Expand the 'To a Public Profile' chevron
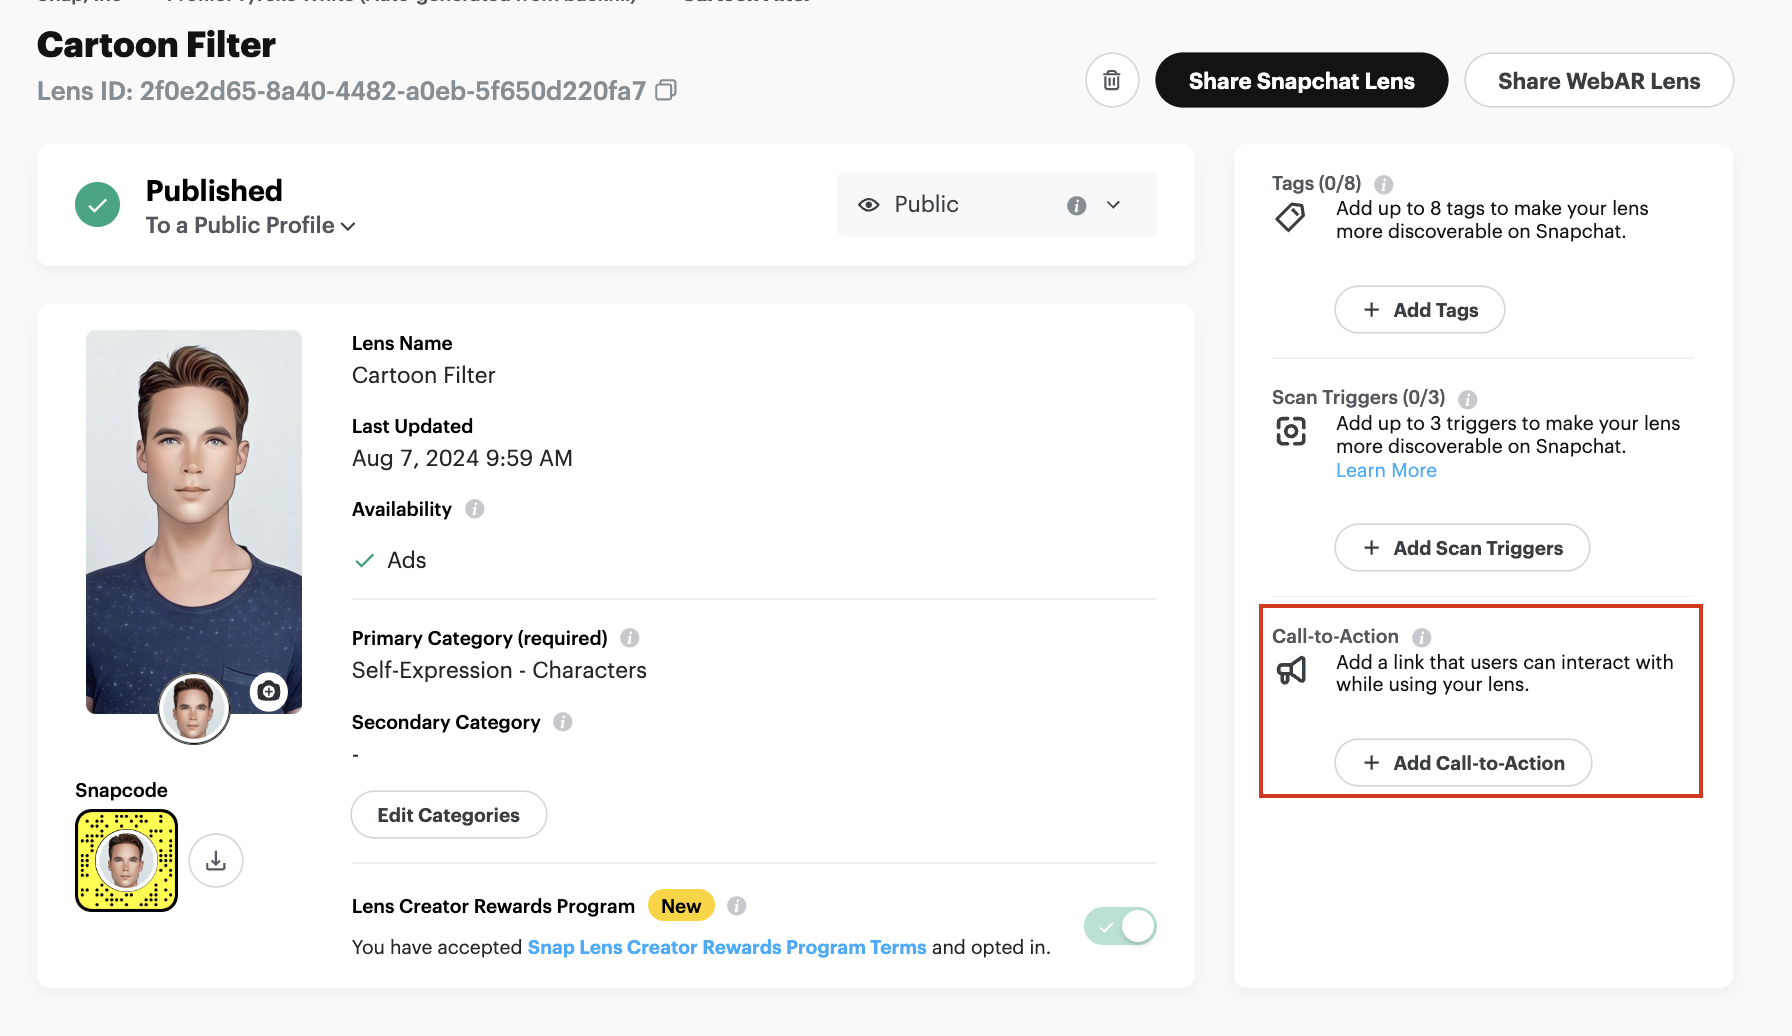The image size is (1792, 1036). click(x=348, y=227)
